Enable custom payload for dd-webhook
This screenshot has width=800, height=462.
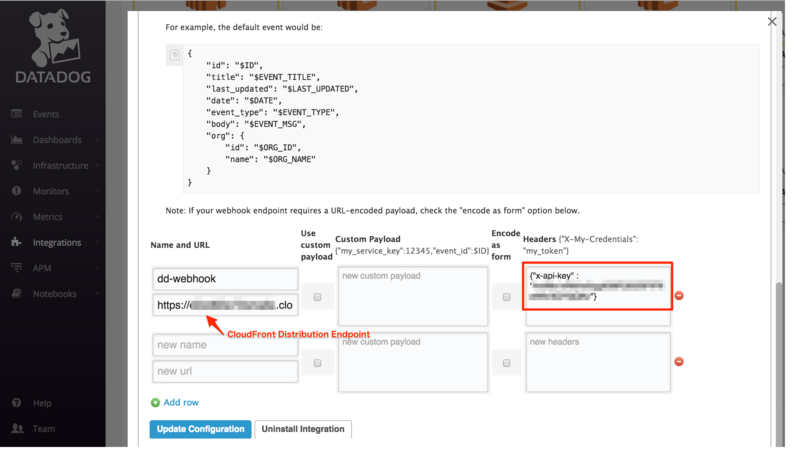[317, 297]
